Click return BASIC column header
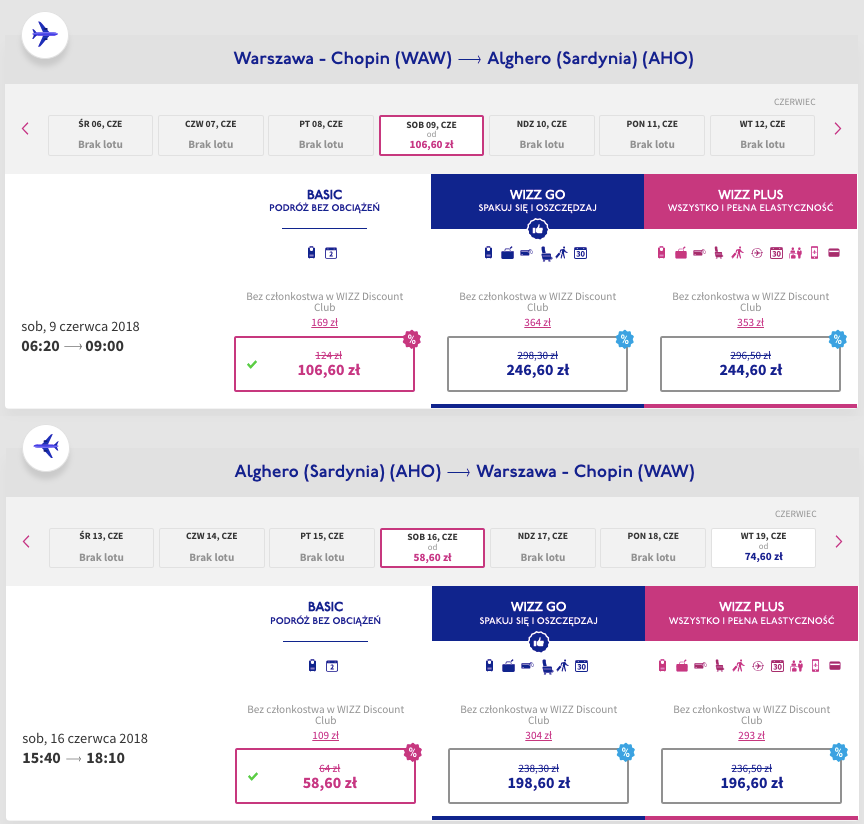The image size is (864, 824). click(x=326, y=613)
